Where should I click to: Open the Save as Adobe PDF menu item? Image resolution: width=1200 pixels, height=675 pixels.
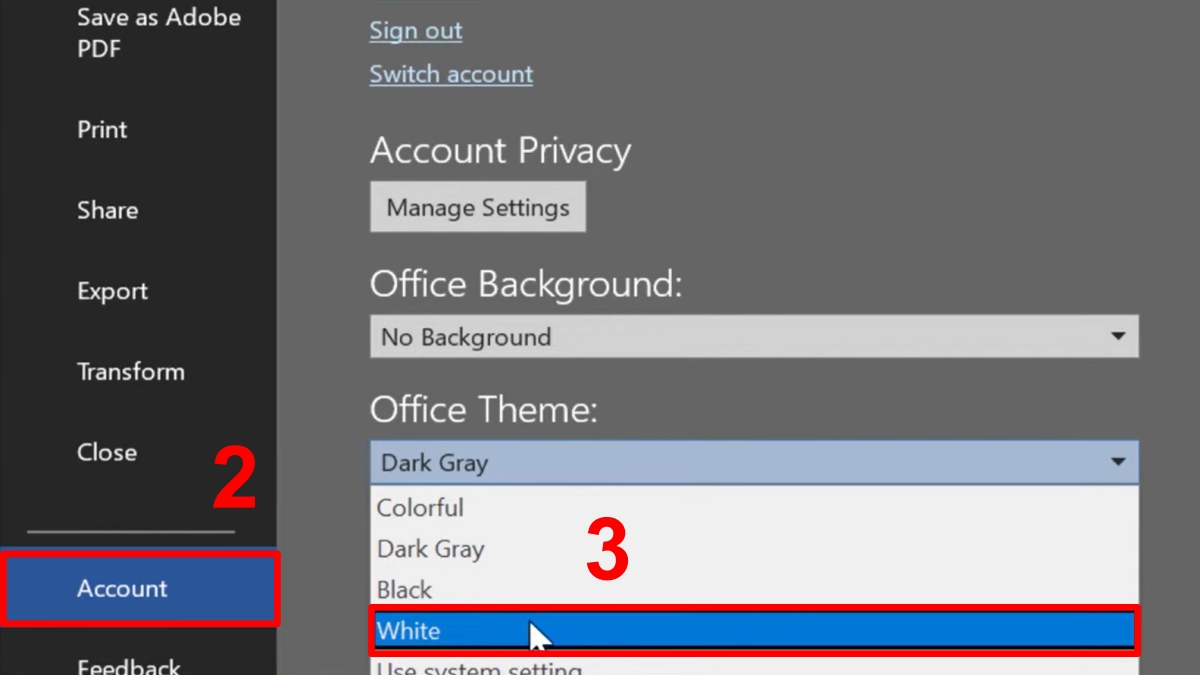[x=158, y=32]
